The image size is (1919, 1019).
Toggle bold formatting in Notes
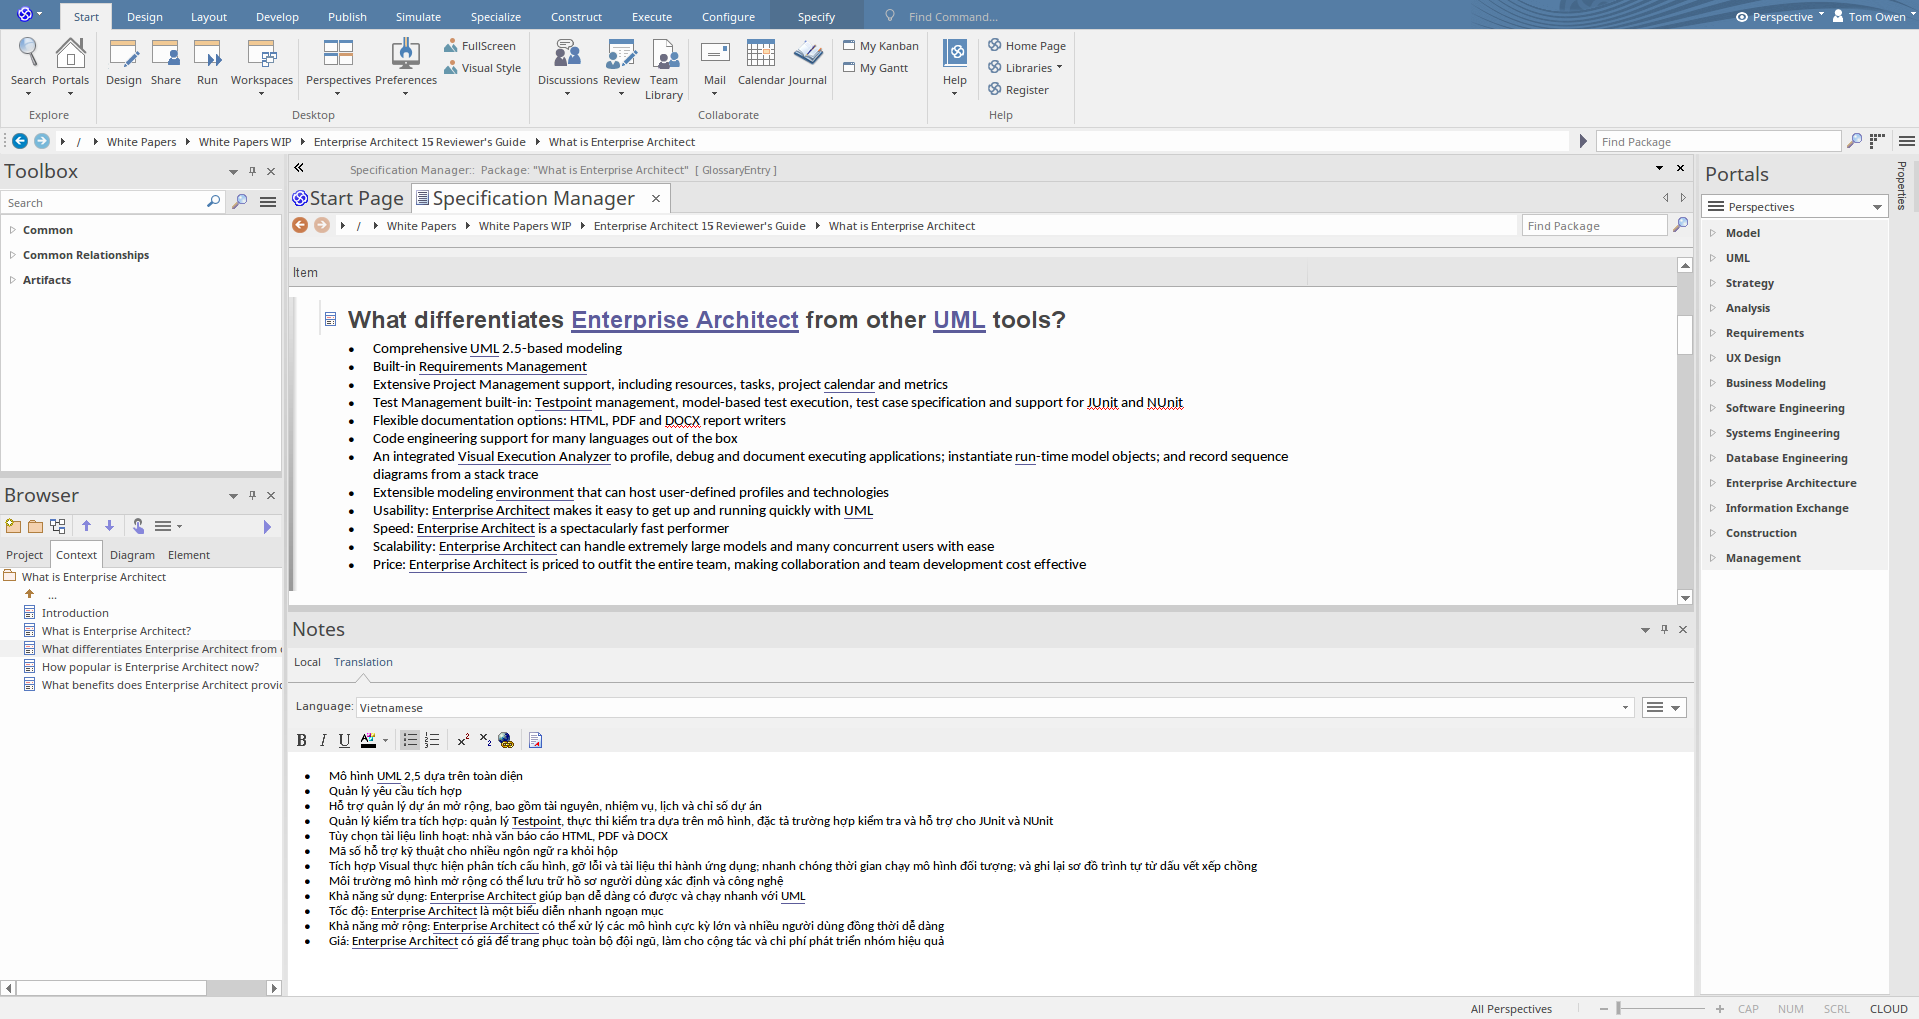[x=301, y=740]
